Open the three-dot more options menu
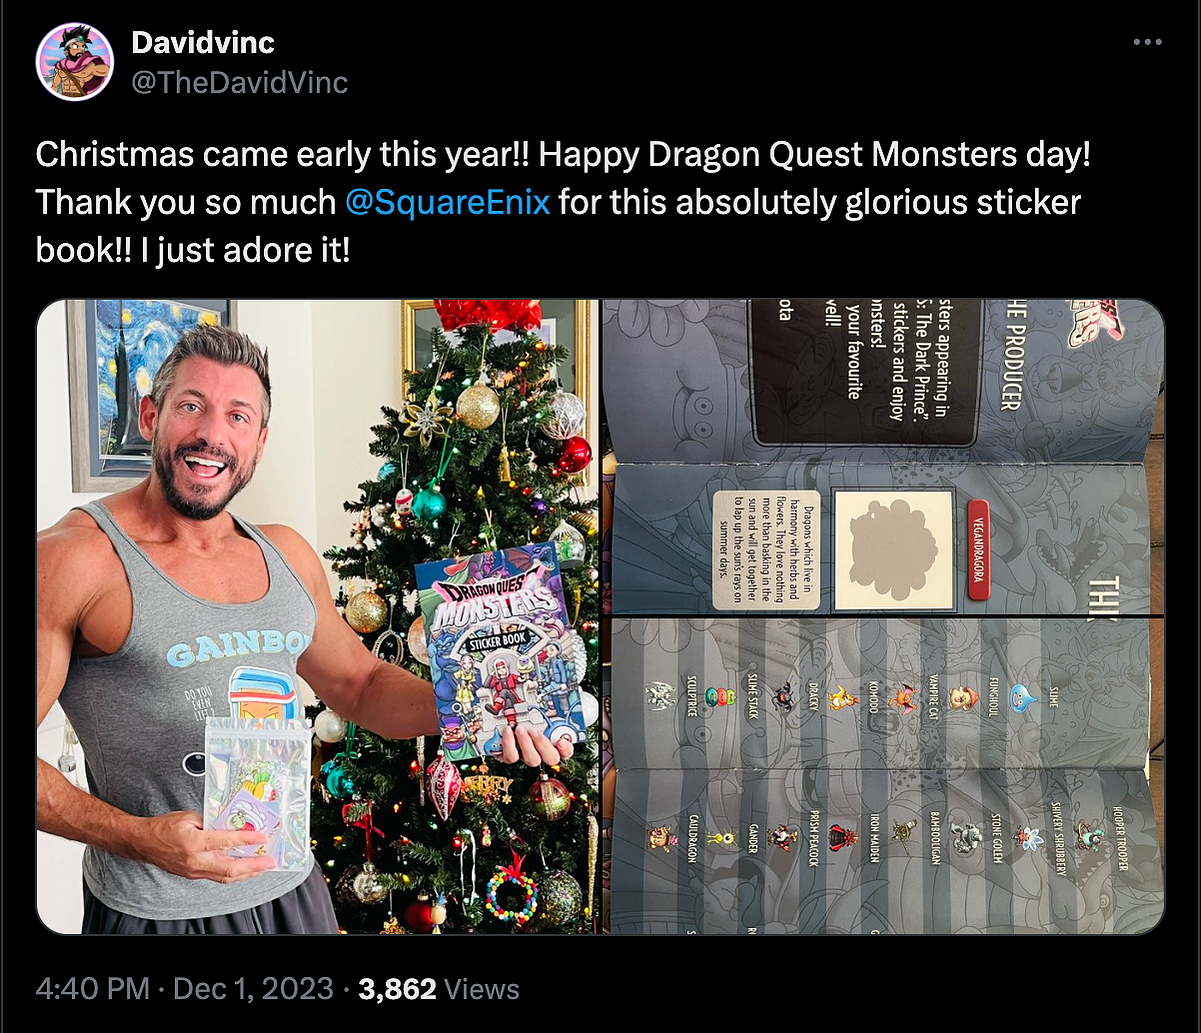The width and height of the screenshot is (1201, 1033). [x=1146, y=43]
